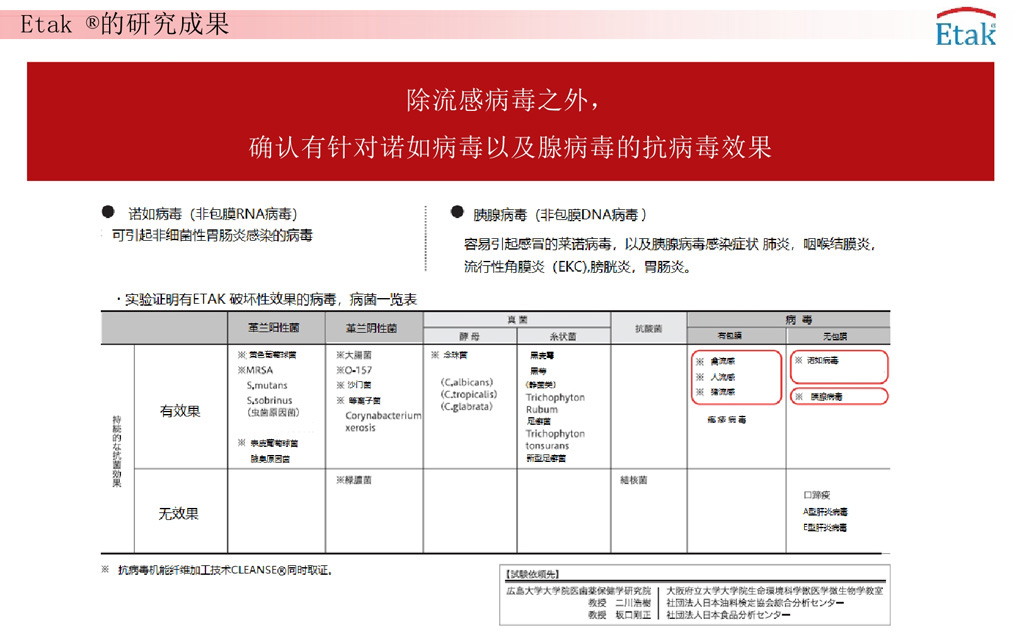
Task: Click the 'Rubum' text in 糸状菌 column
Action: [542, 410]
